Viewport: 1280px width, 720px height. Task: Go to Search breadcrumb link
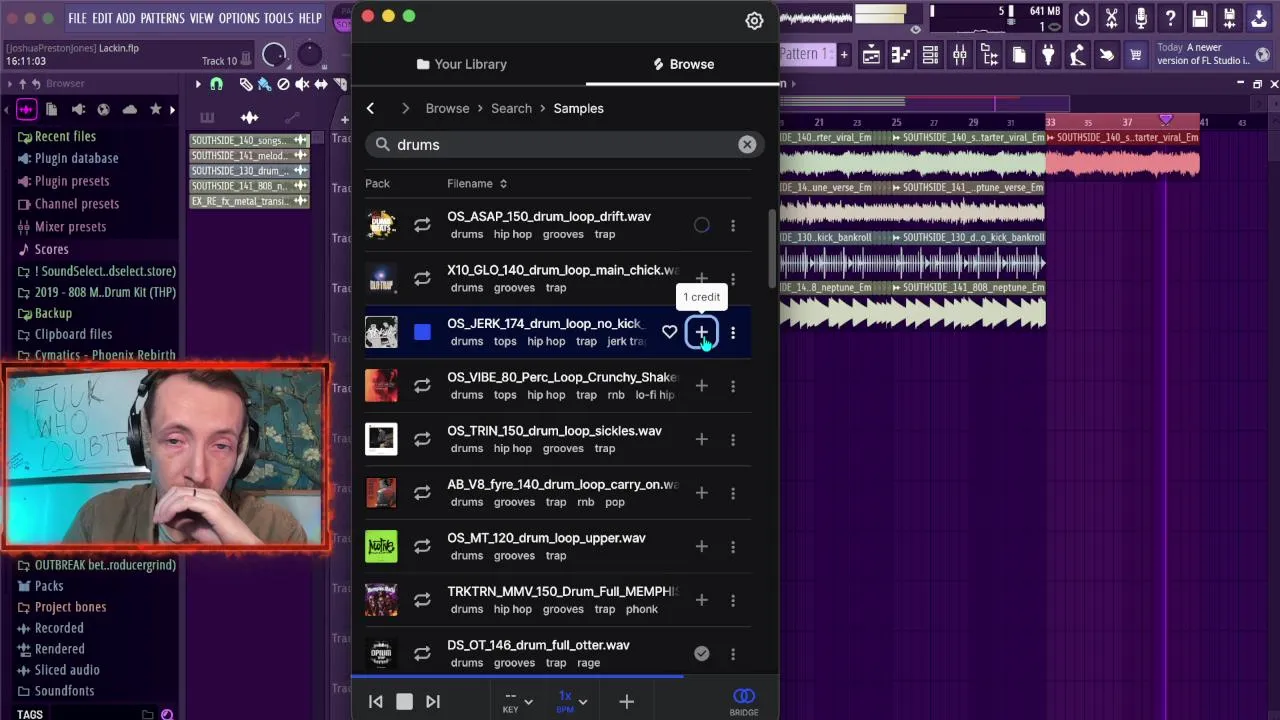511,108
